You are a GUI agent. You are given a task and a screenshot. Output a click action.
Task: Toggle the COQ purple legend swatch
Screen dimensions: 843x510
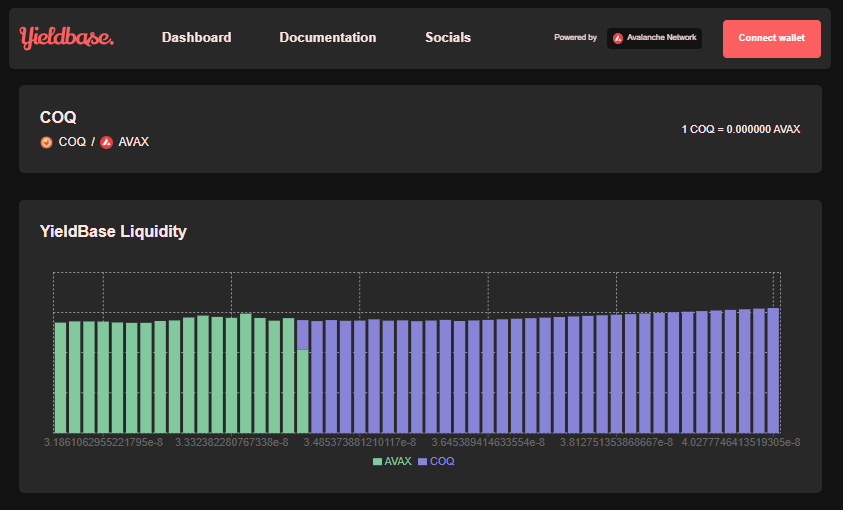(423, 462)
